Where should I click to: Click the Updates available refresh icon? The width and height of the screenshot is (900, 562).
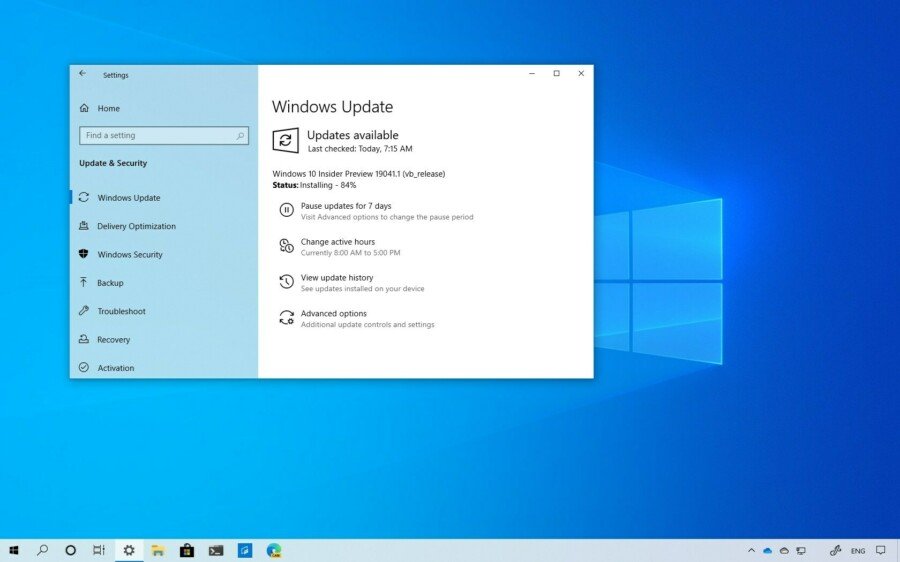285,140
